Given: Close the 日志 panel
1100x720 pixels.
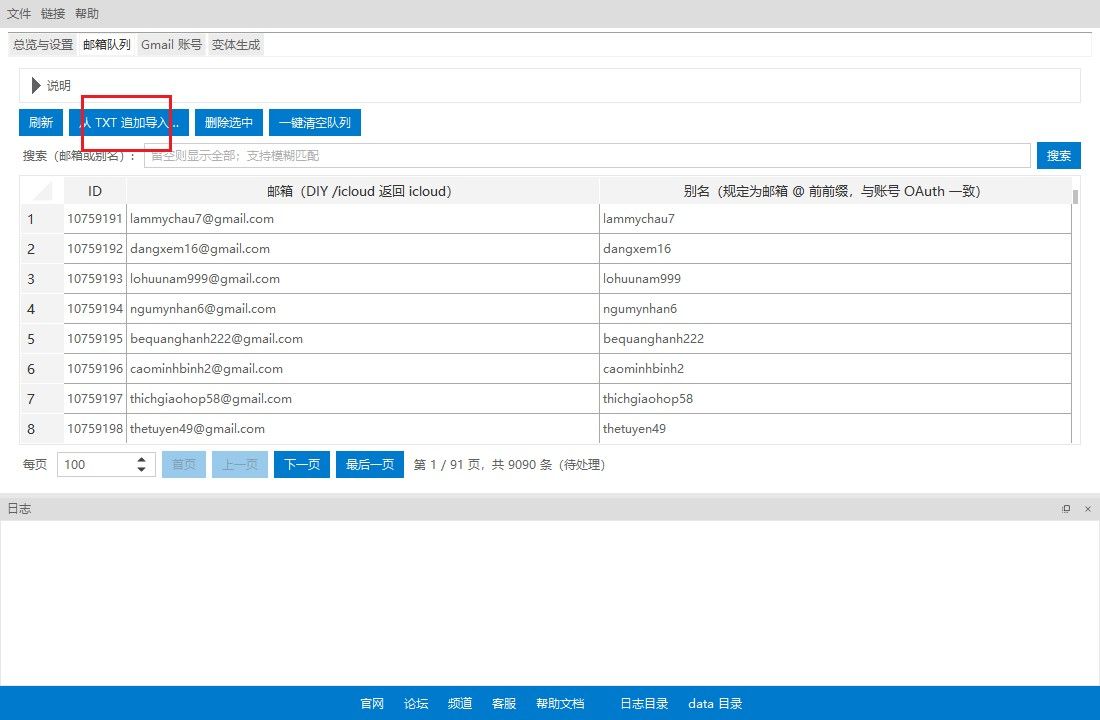Looking at the screenshot, I should pos(1087,509).
